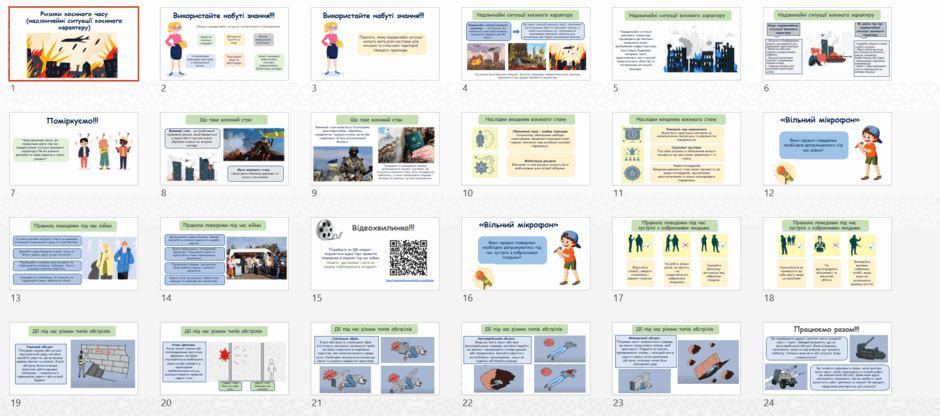Select slide 13 with people in winter coats

(74, 254)
